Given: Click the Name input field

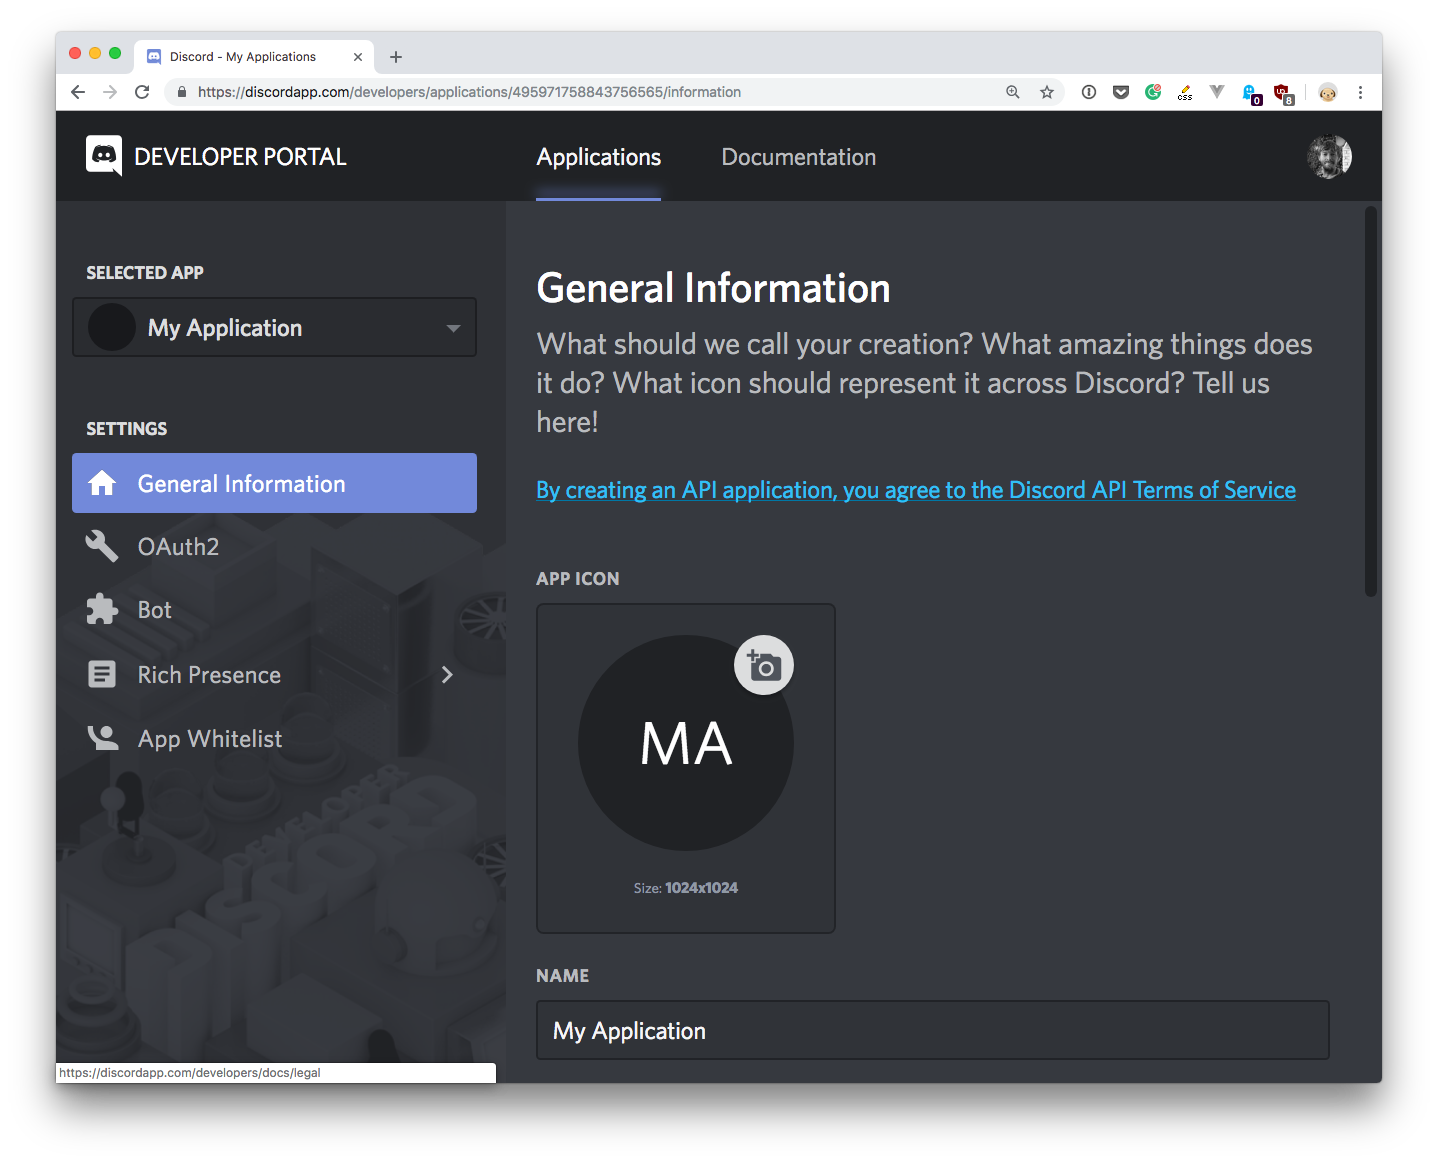Looking at the screenshot, I should click(933, 1030).
